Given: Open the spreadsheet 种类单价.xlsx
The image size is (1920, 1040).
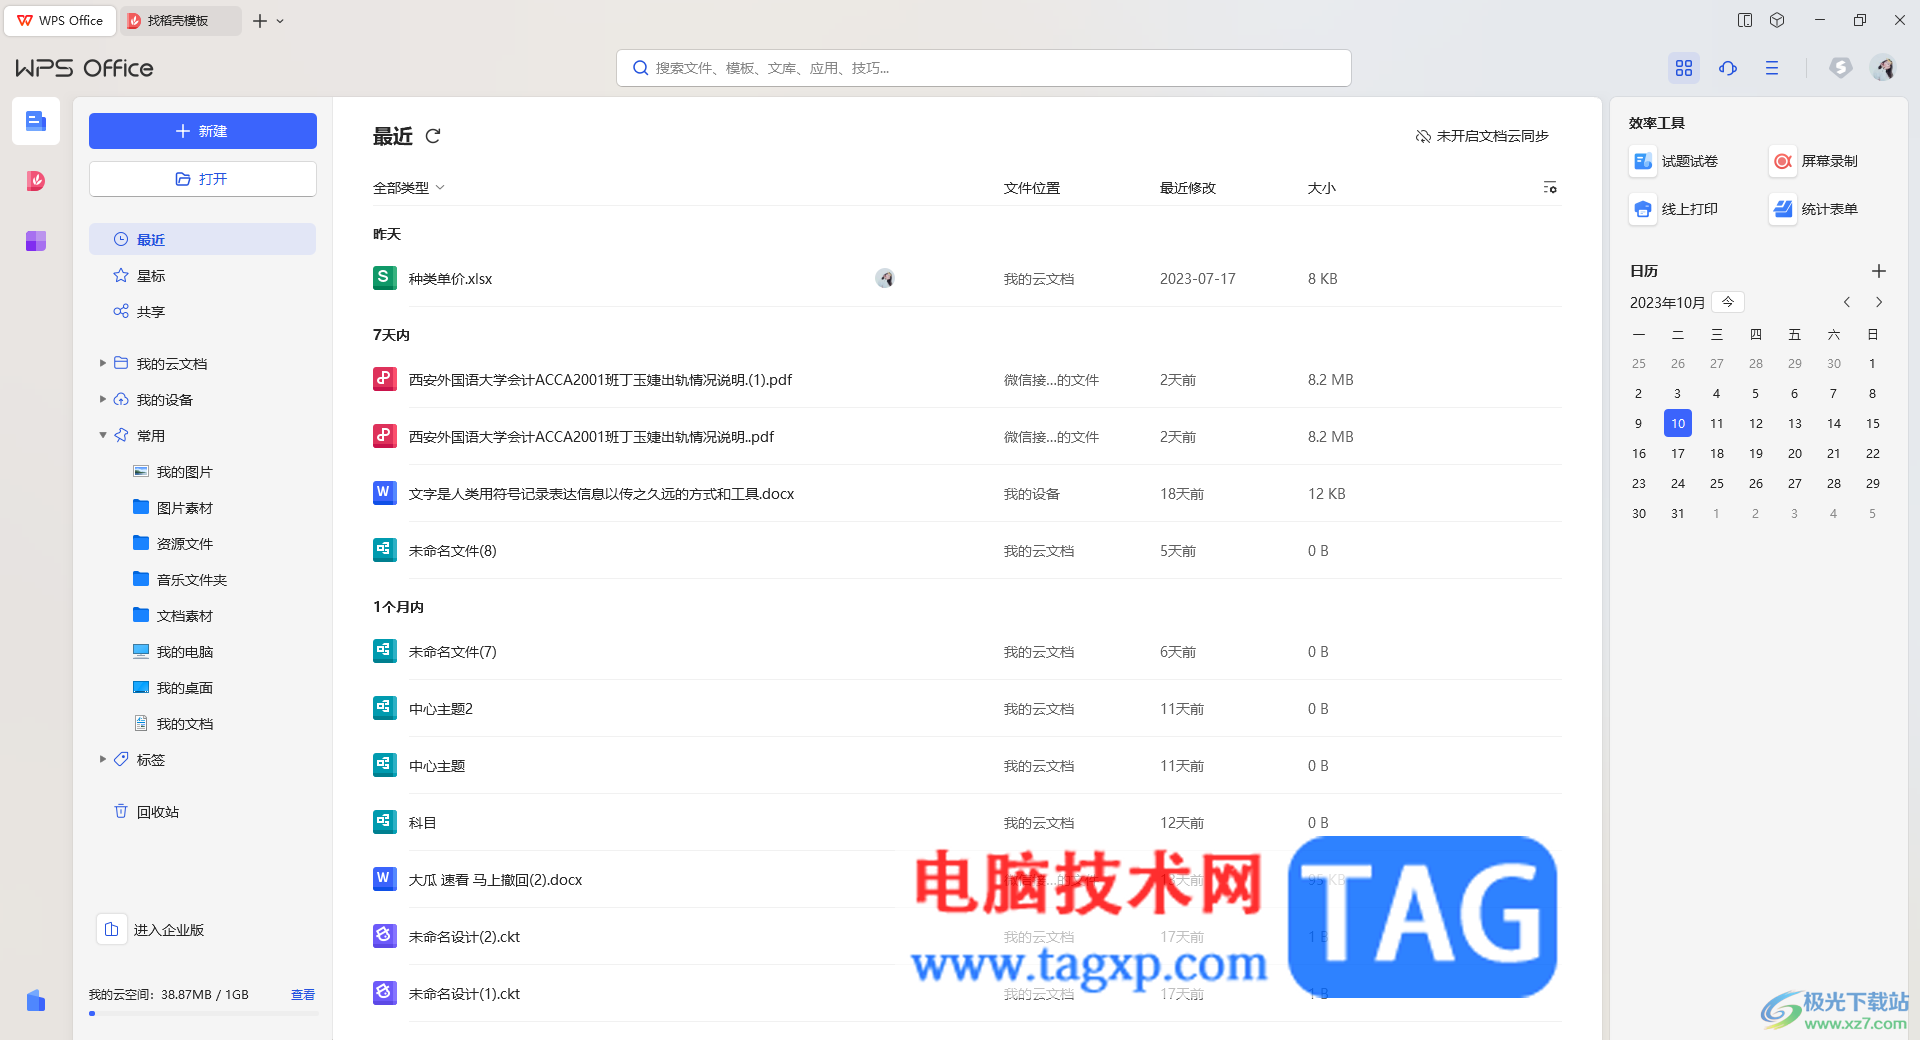Looking at the screenshot, I should coord(450,279).
